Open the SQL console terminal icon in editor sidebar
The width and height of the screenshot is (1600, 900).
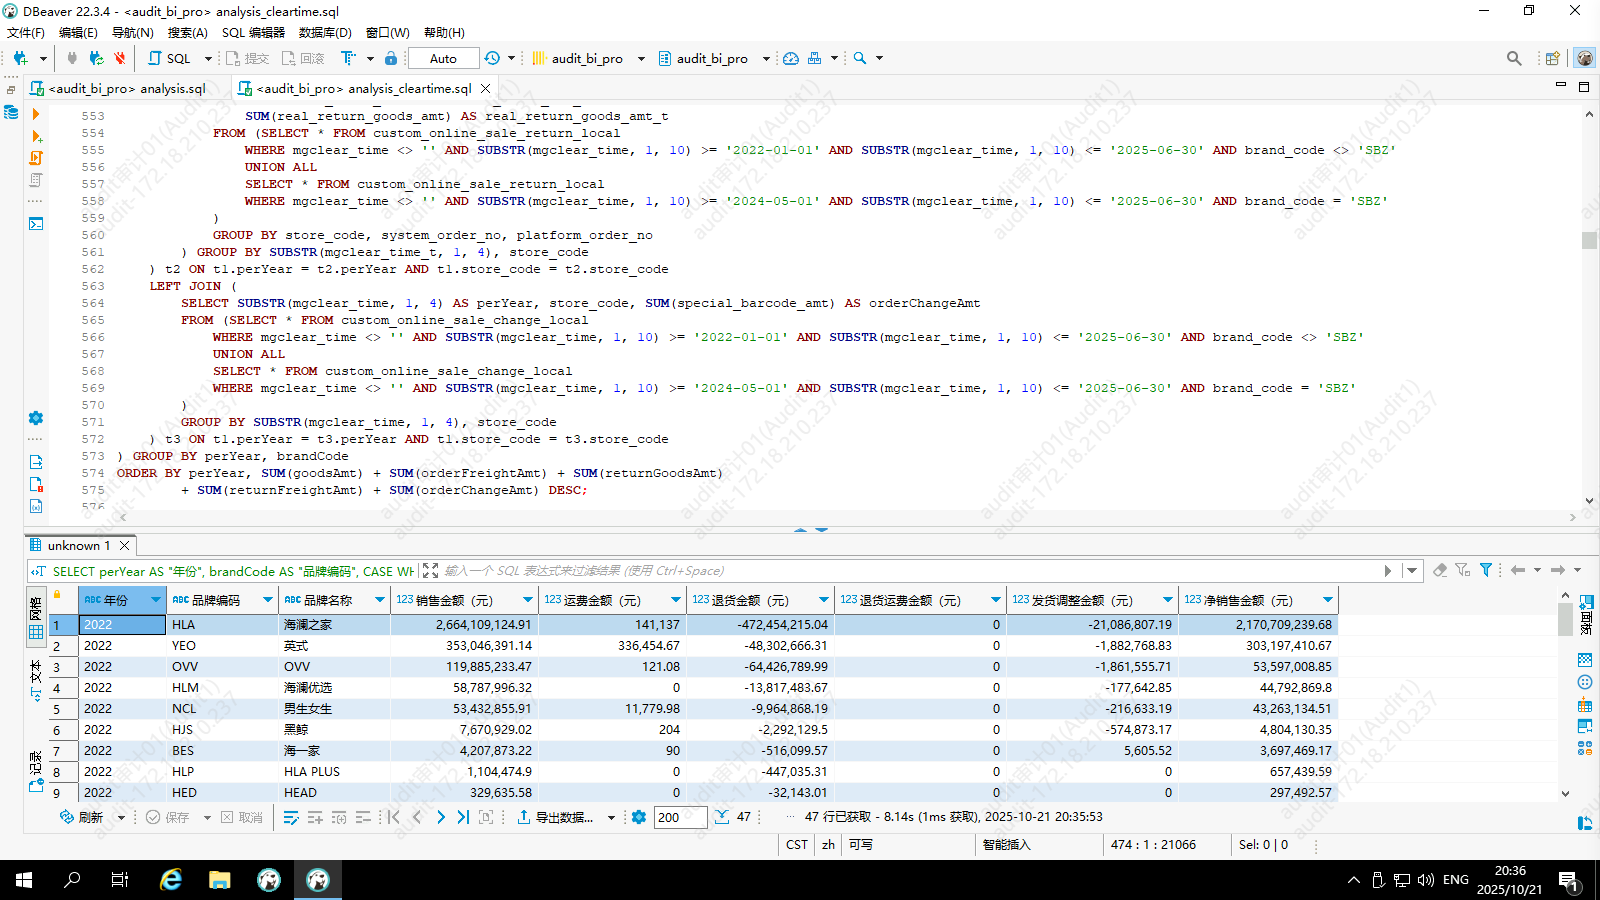[x=36, y=223]
